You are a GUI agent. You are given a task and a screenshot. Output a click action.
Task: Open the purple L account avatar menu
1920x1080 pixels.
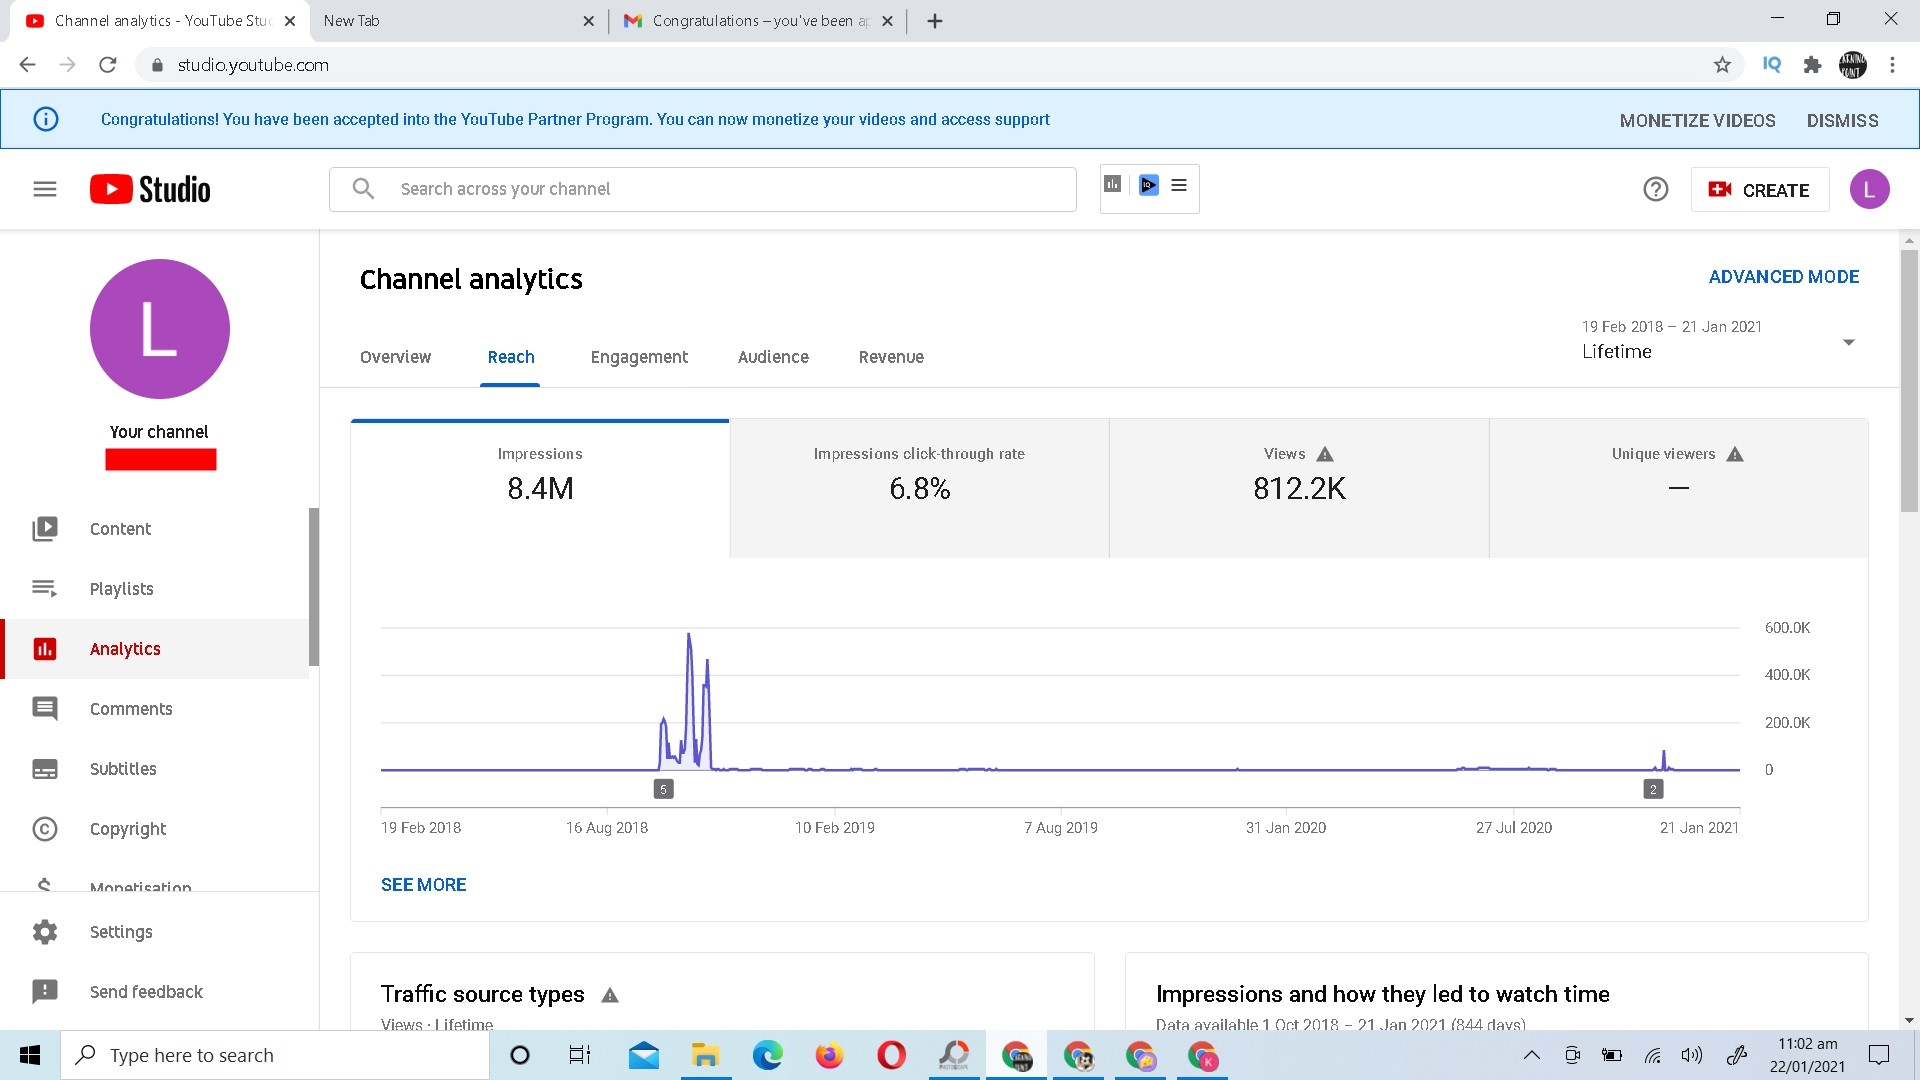pyautogui.click(x=1869, y=189)
